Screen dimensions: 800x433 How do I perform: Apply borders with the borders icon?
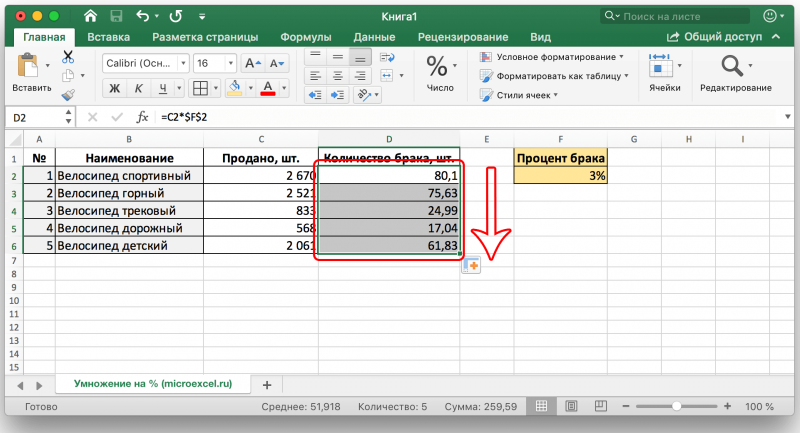[201, 88]
